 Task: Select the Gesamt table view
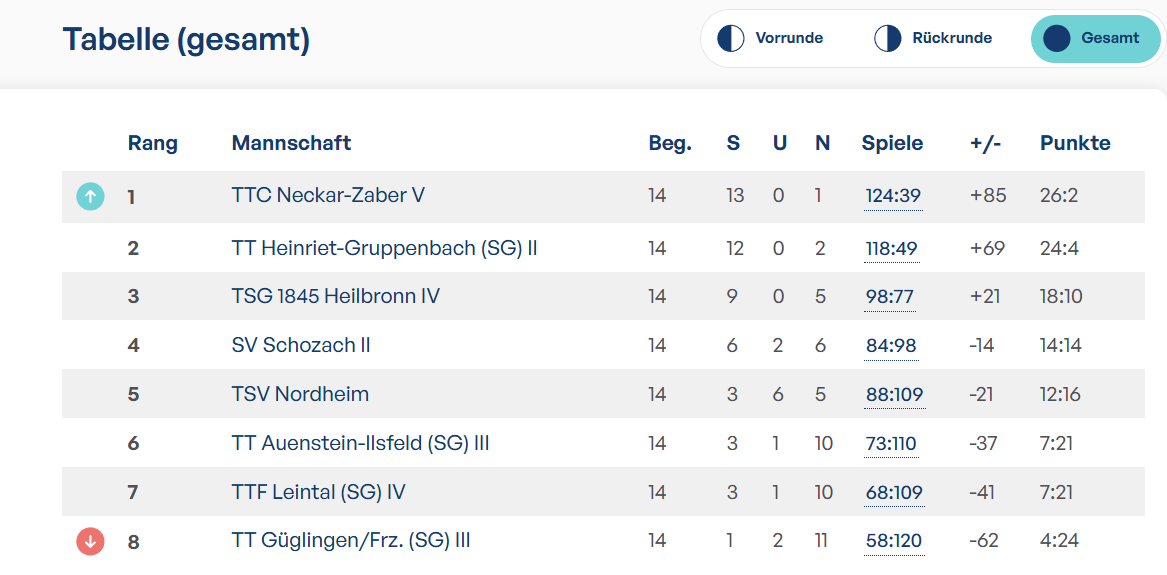point(1096,38)
